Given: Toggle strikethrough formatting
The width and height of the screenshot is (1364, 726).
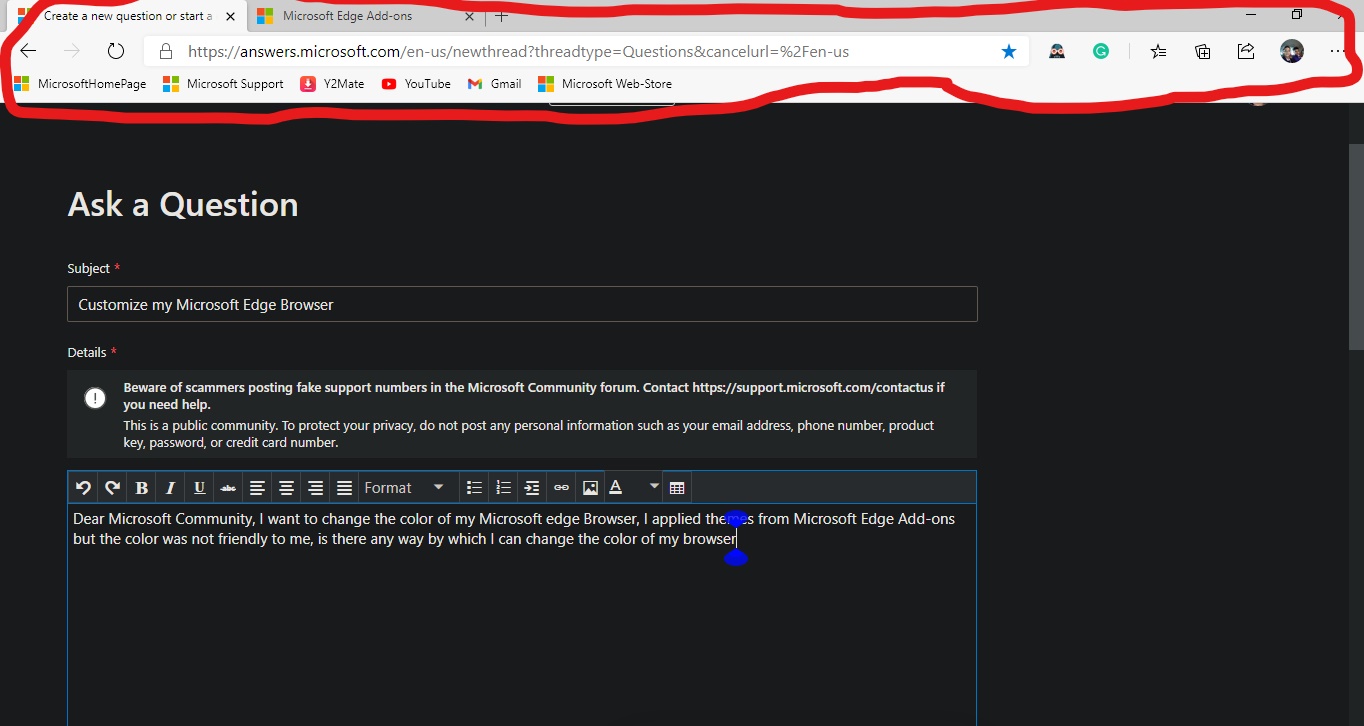Looking at the screenshot, I should click(228, 488).
